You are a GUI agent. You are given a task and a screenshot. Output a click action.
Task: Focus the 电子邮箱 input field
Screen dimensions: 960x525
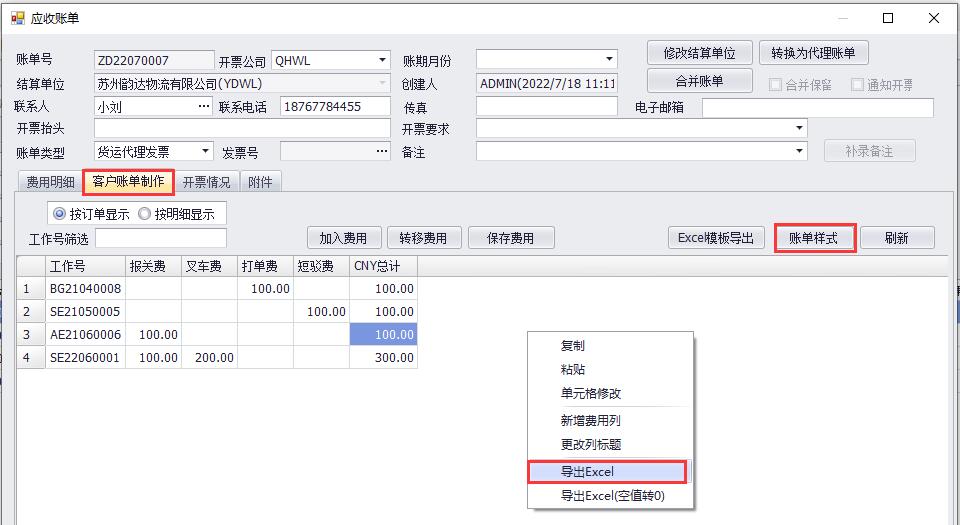(818, 108)
